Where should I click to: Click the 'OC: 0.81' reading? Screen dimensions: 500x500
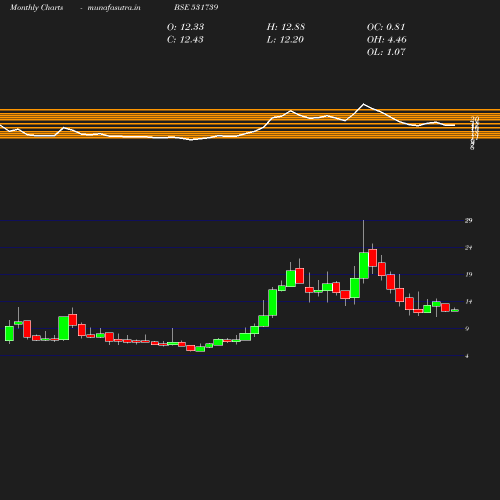click(386, 27)
